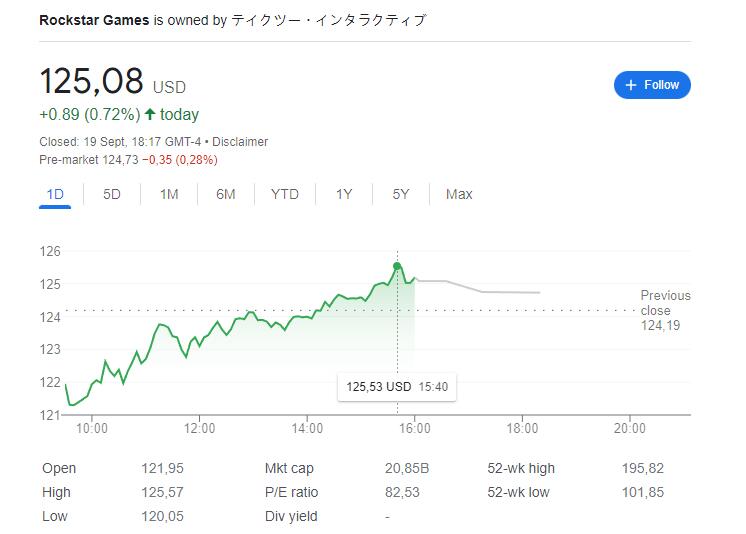Viewport: 746px width, 534px height.
Task: Select the Max chart range
Action: coord(459,194)
